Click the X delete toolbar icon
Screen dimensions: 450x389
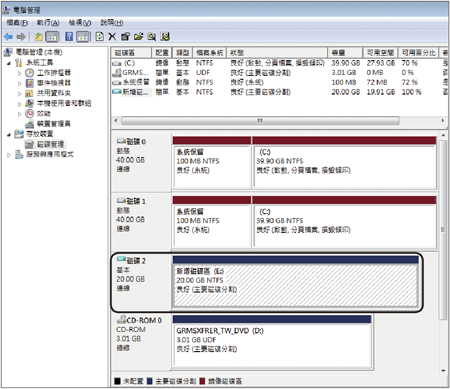tap(112, 36)
